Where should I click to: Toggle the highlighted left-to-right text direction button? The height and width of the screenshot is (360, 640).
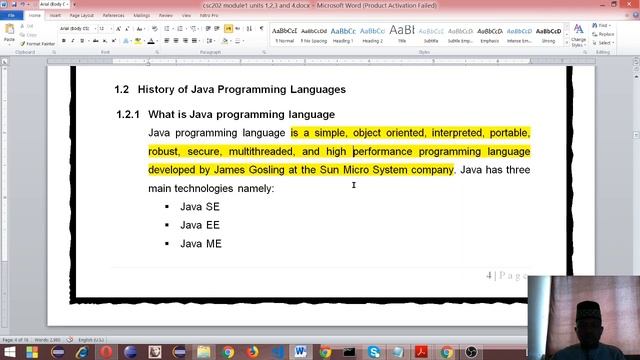(228, 29)
